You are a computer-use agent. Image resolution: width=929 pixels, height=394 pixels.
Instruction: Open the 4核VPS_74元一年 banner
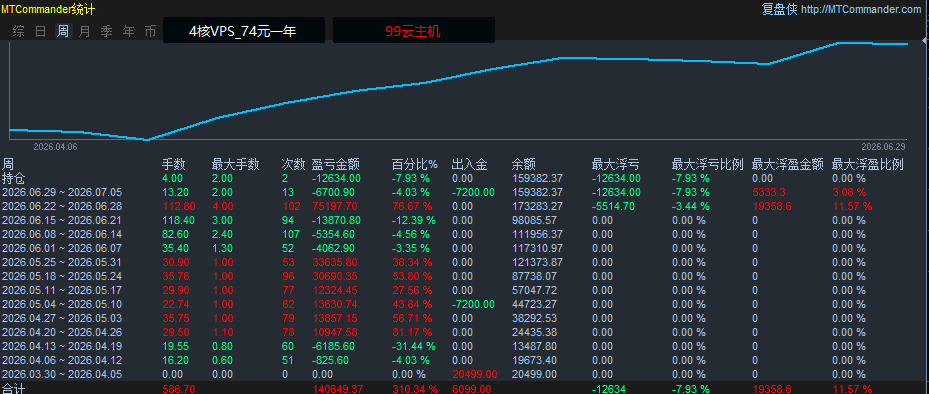(244, 30)
